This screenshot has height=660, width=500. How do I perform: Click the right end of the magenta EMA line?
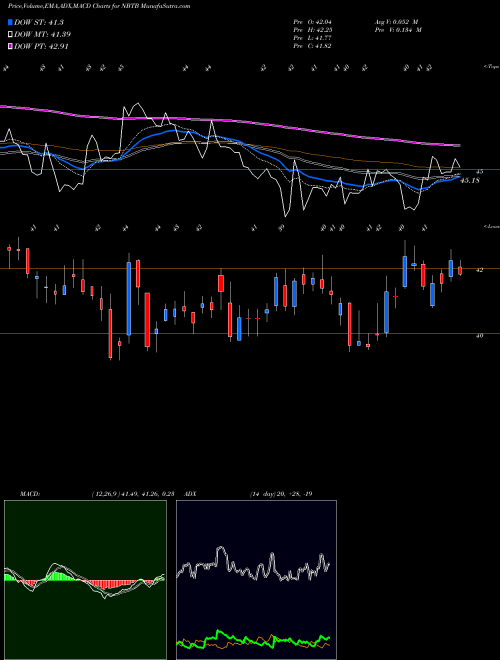click(x=458, y=146)
